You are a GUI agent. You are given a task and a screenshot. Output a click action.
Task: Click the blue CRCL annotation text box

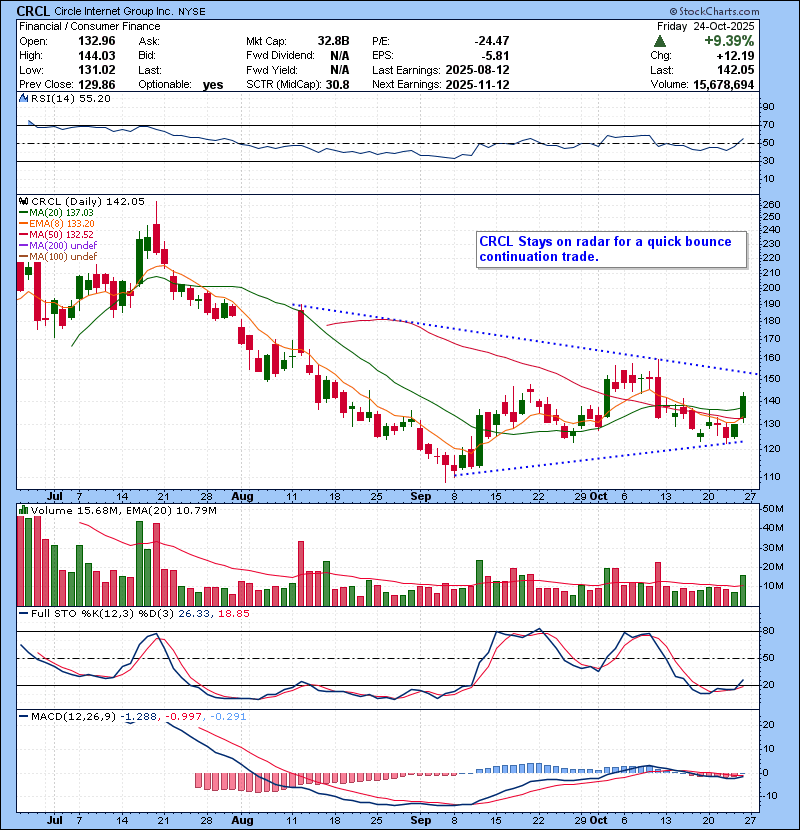click(x=612, y=249)
